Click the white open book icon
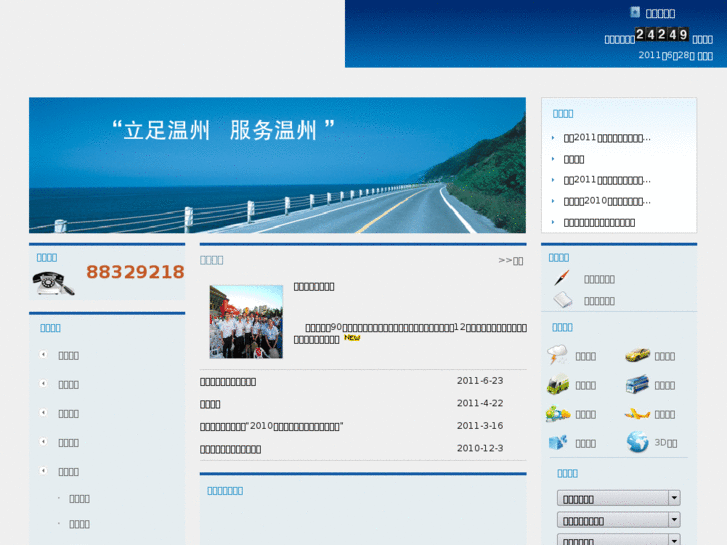This screenshot has height=545, width=727. 563,300
